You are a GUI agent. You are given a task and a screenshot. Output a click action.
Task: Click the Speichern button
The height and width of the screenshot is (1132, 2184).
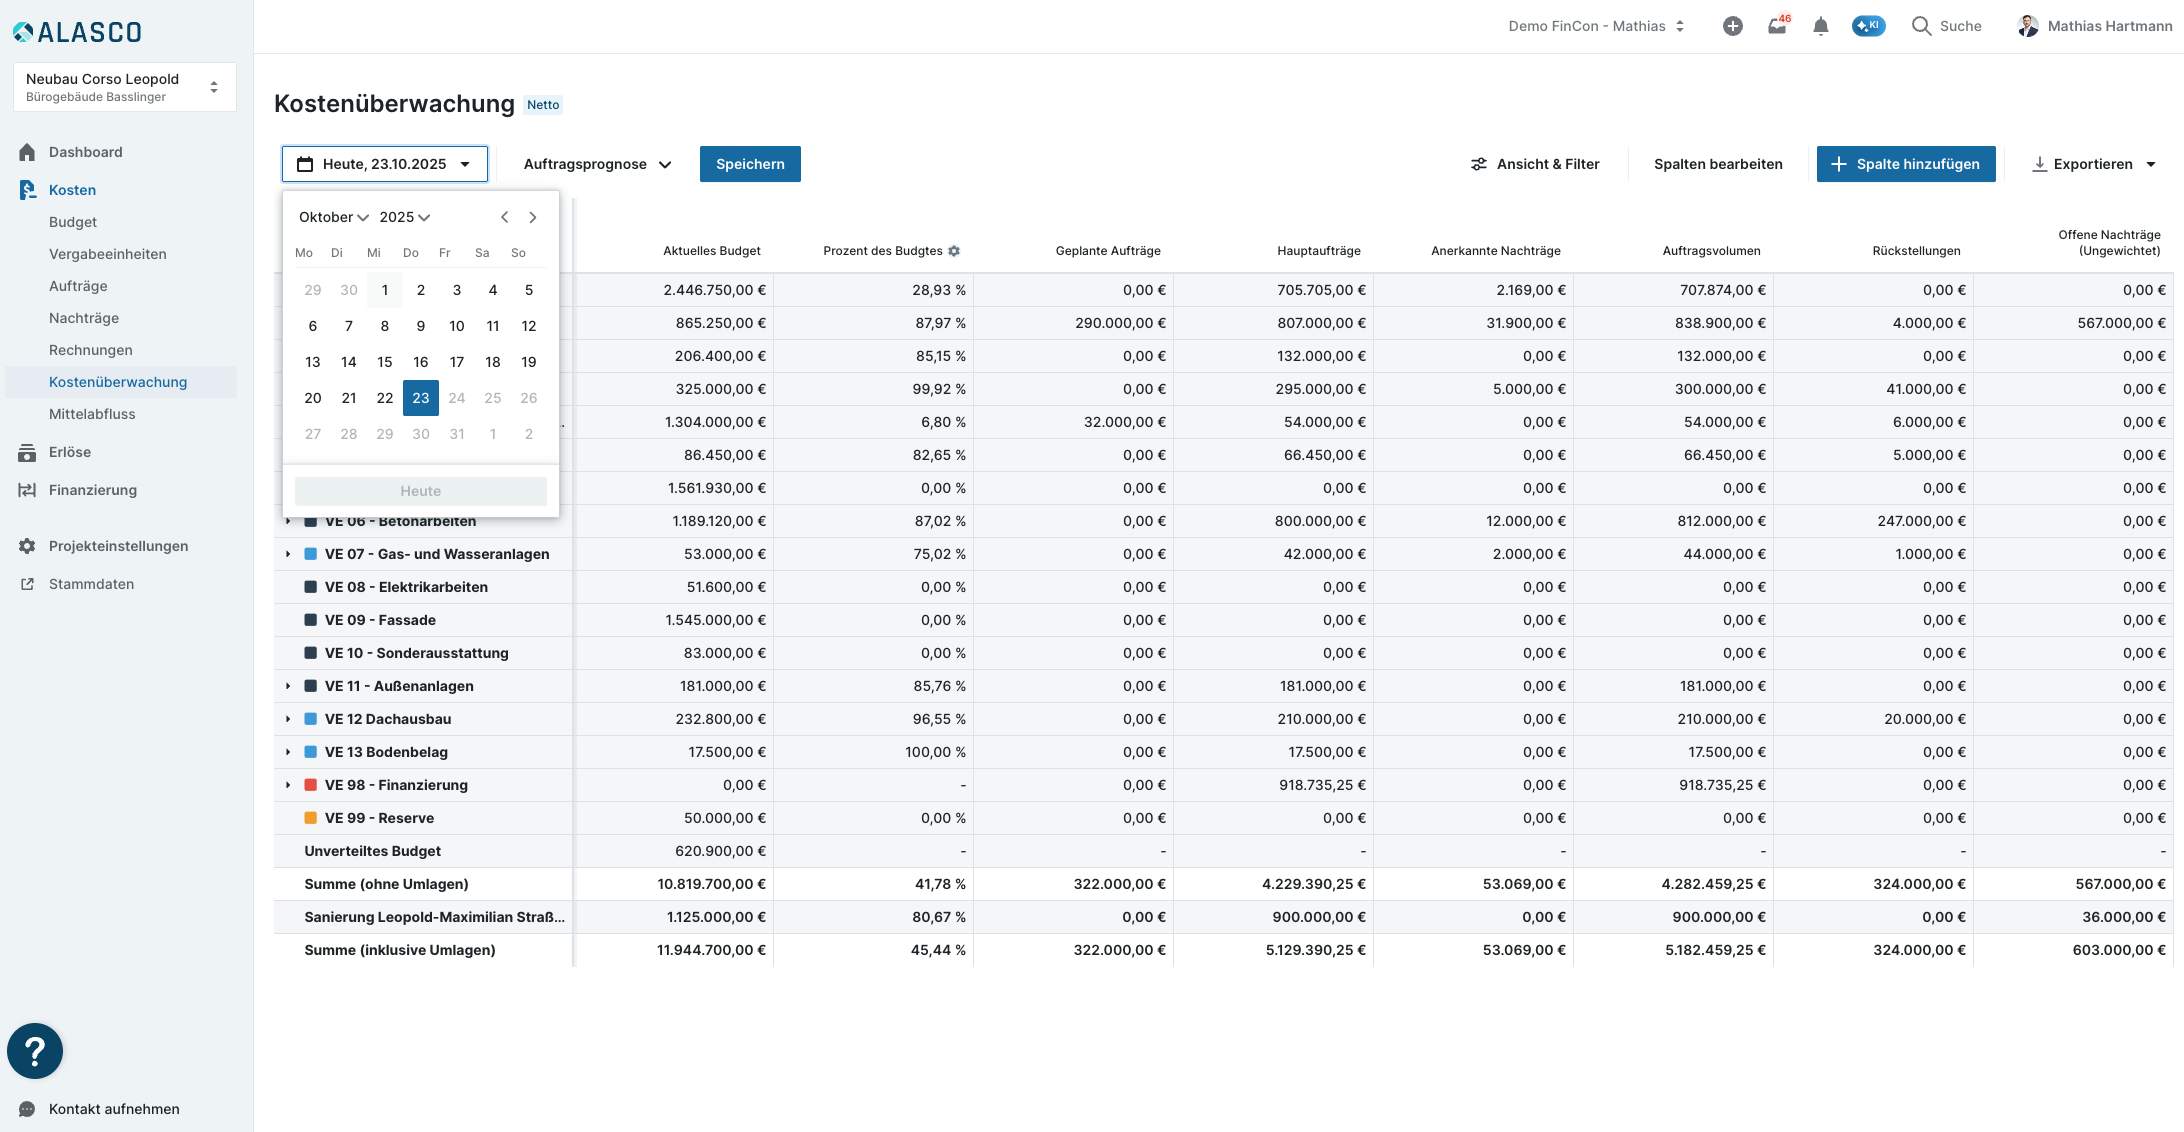(750, 164)
